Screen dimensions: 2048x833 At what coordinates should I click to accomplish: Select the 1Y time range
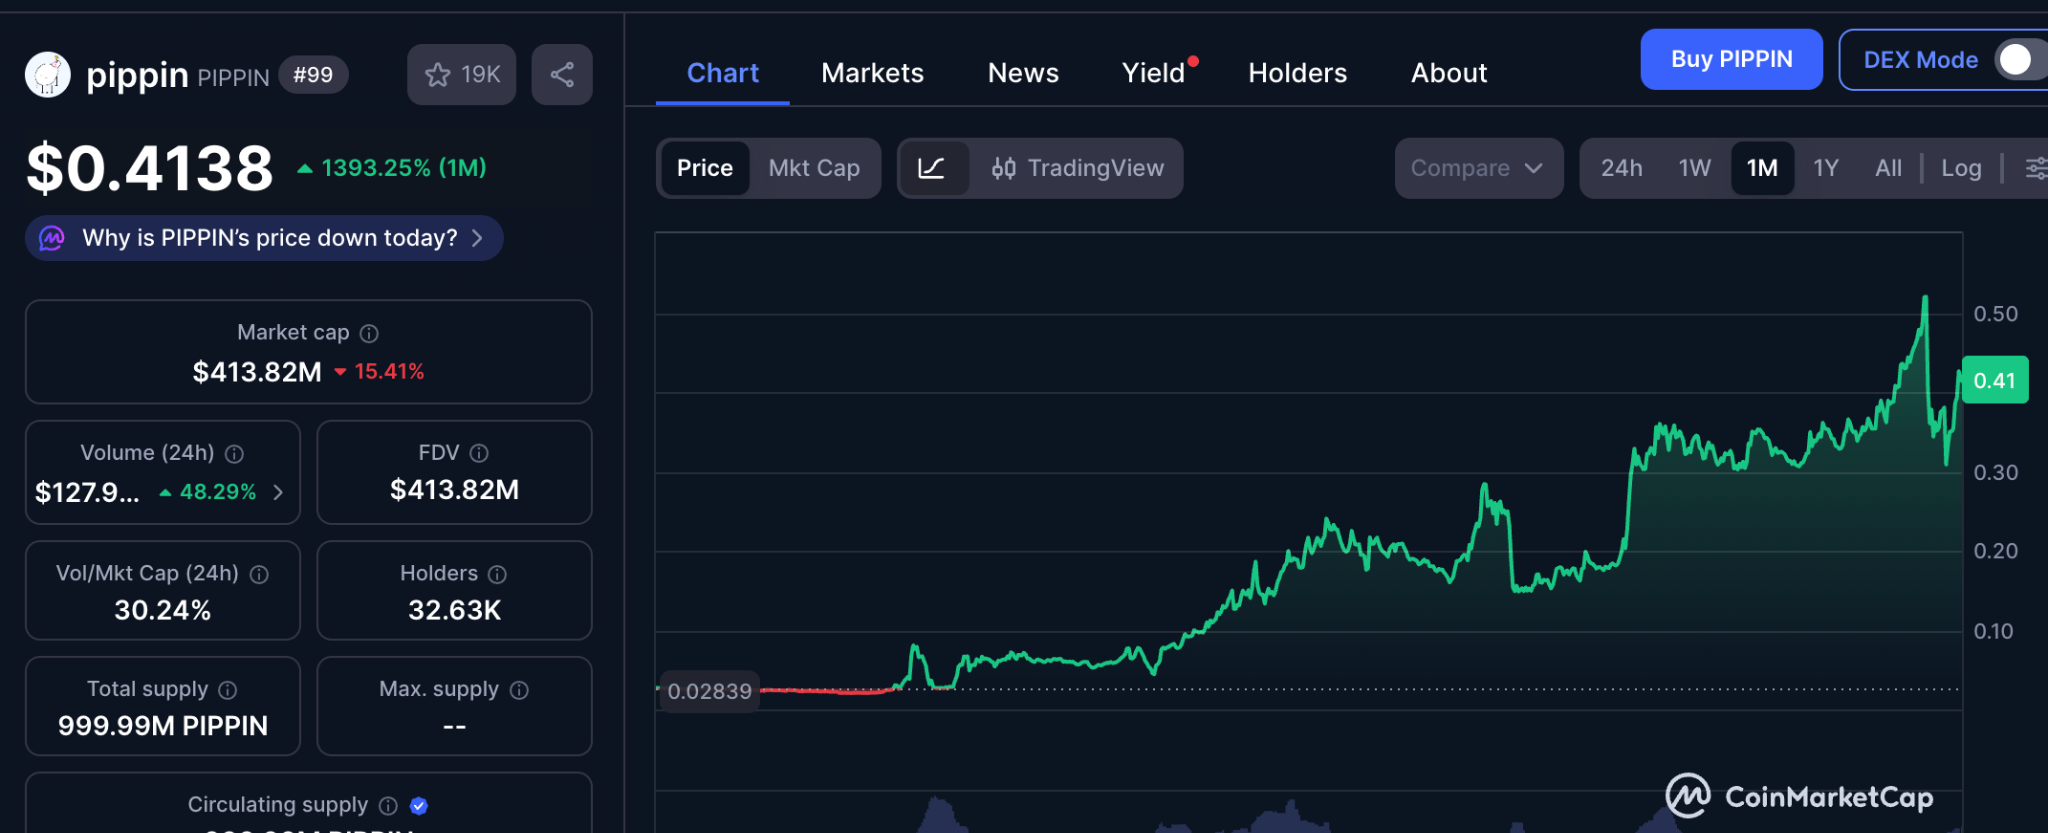[1826, 168]
